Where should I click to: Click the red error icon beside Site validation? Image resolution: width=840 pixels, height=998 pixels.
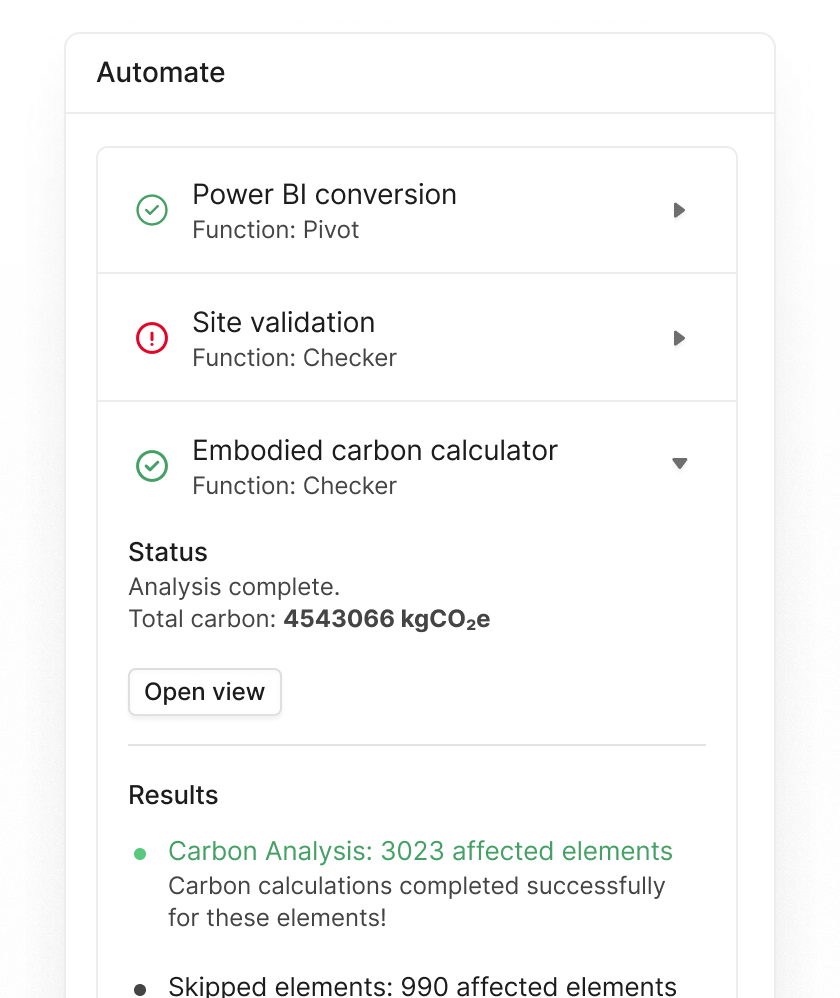point(152,338)
